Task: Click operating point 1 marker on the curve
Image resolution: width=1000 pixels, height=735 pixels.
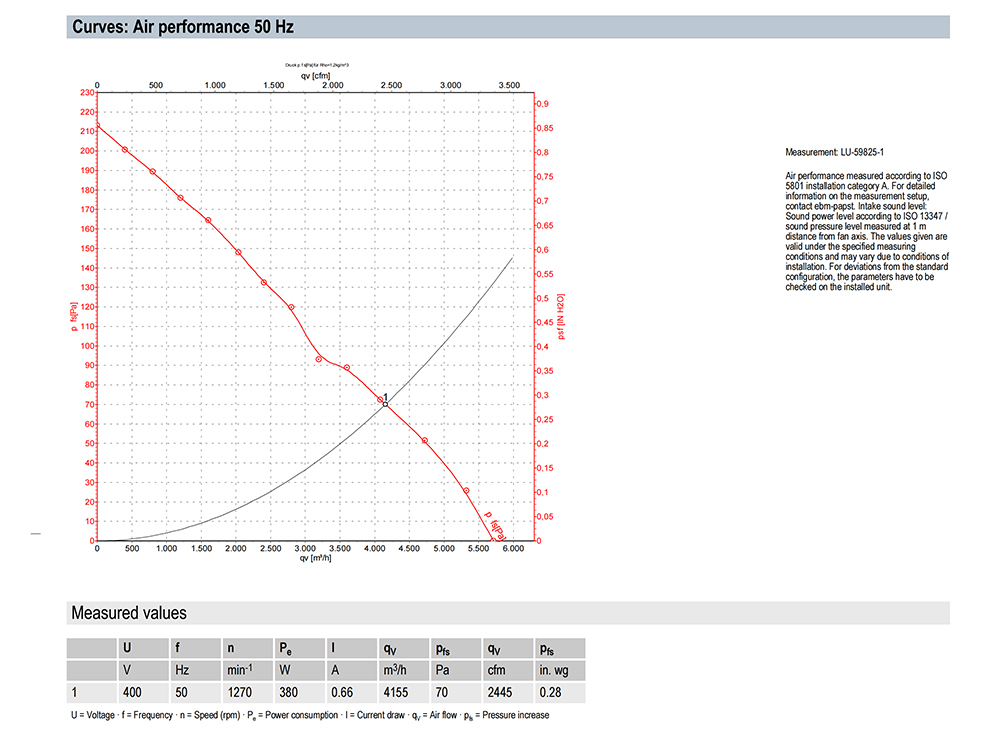Action: (x=385, y=404)
